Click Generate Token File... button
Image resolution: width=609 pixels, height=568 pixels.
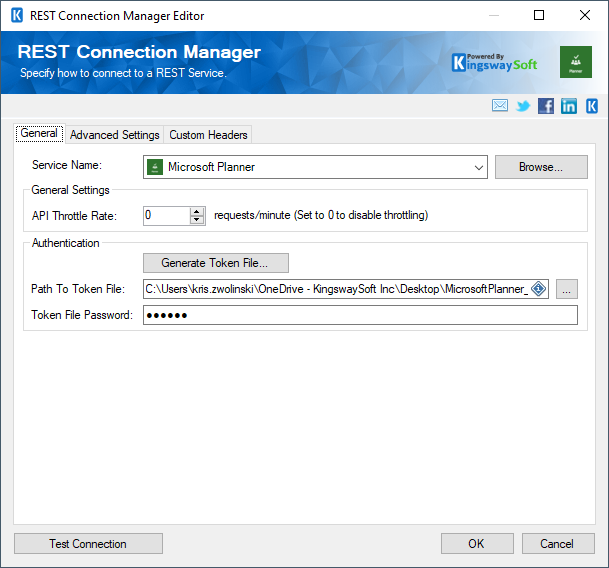[216, 263]
